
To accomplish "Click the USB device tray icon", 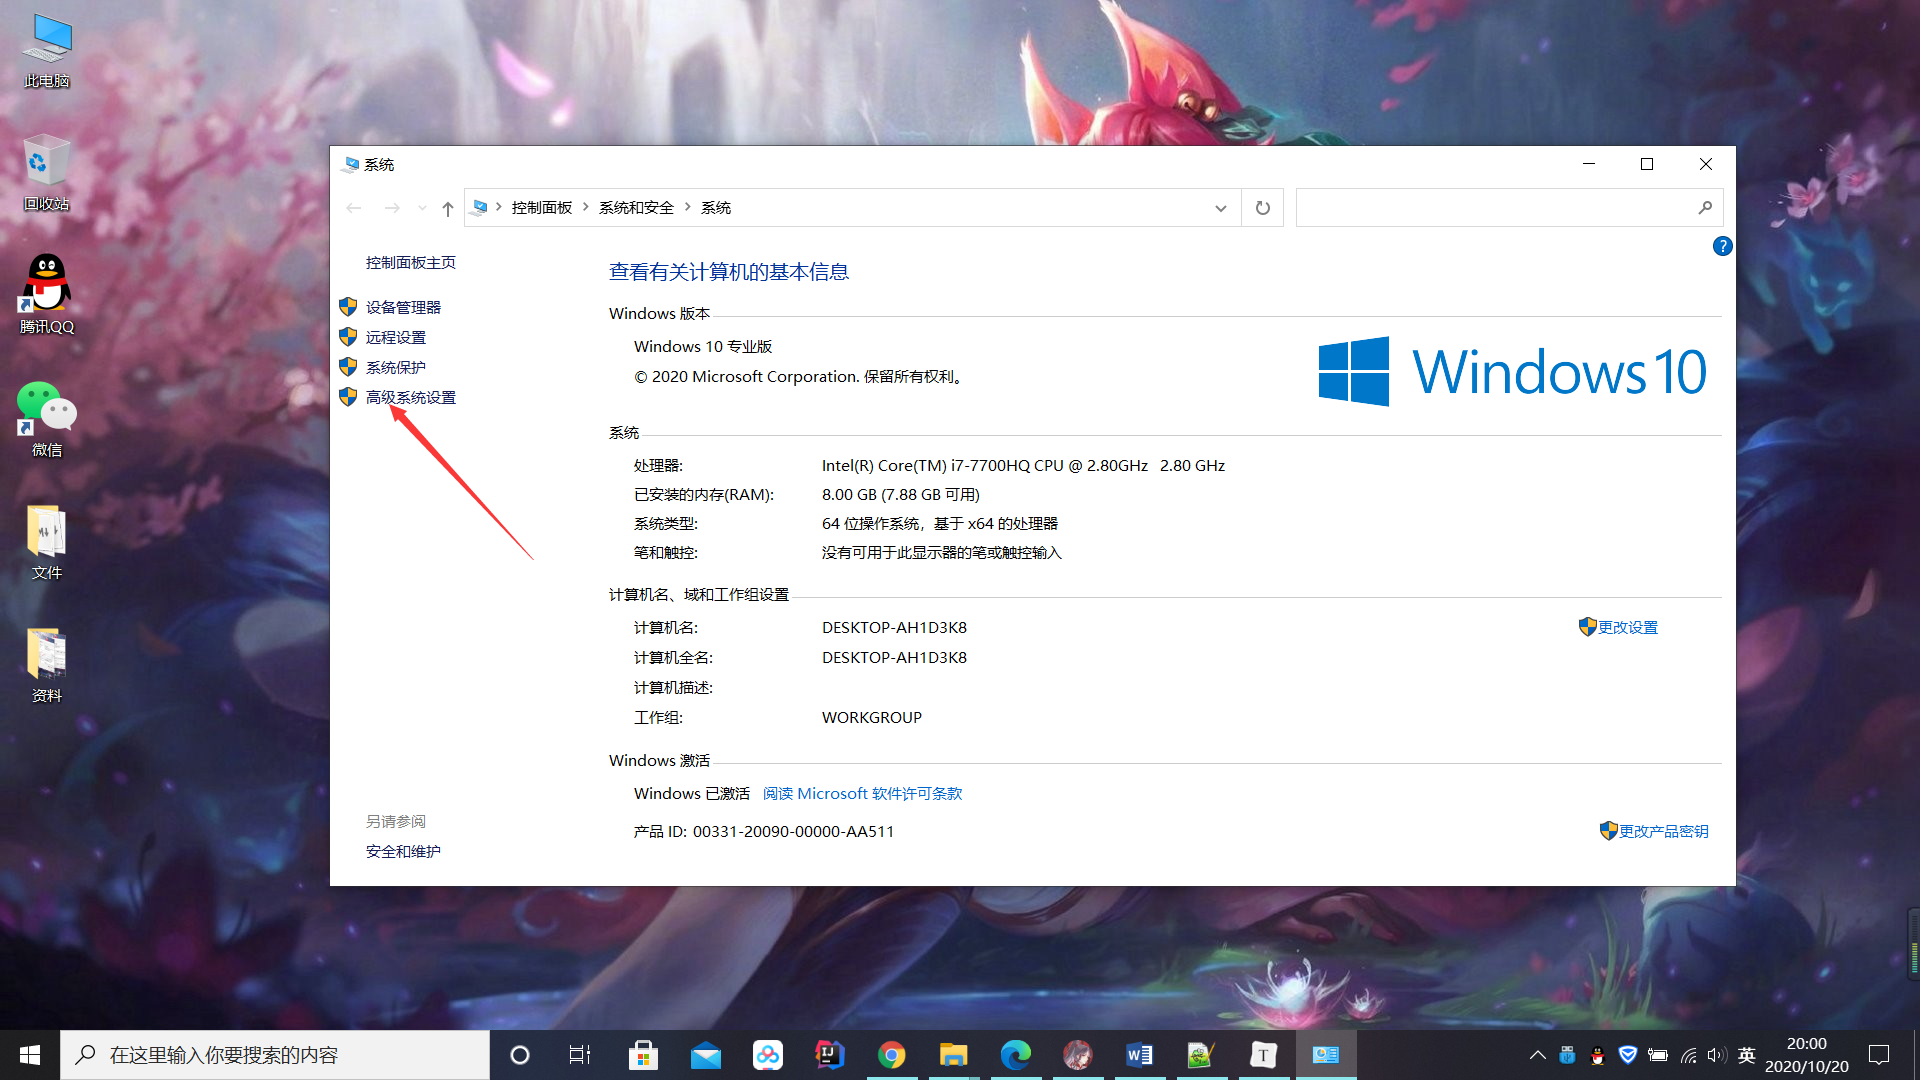I will [x=1567, y=1055].
